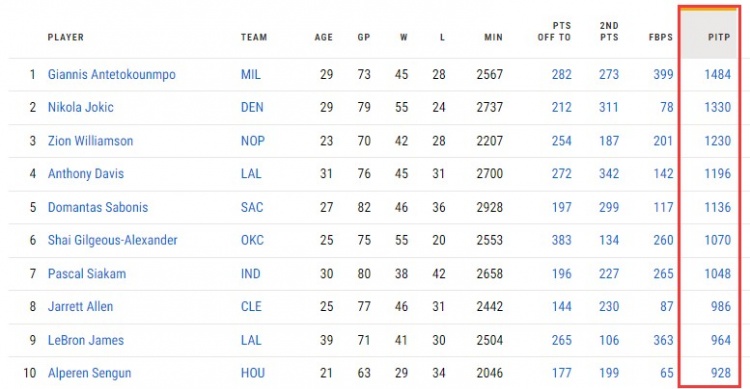Screen dimensions: 750x389
Task: Click the HOU team link
Action: point(252,373)
